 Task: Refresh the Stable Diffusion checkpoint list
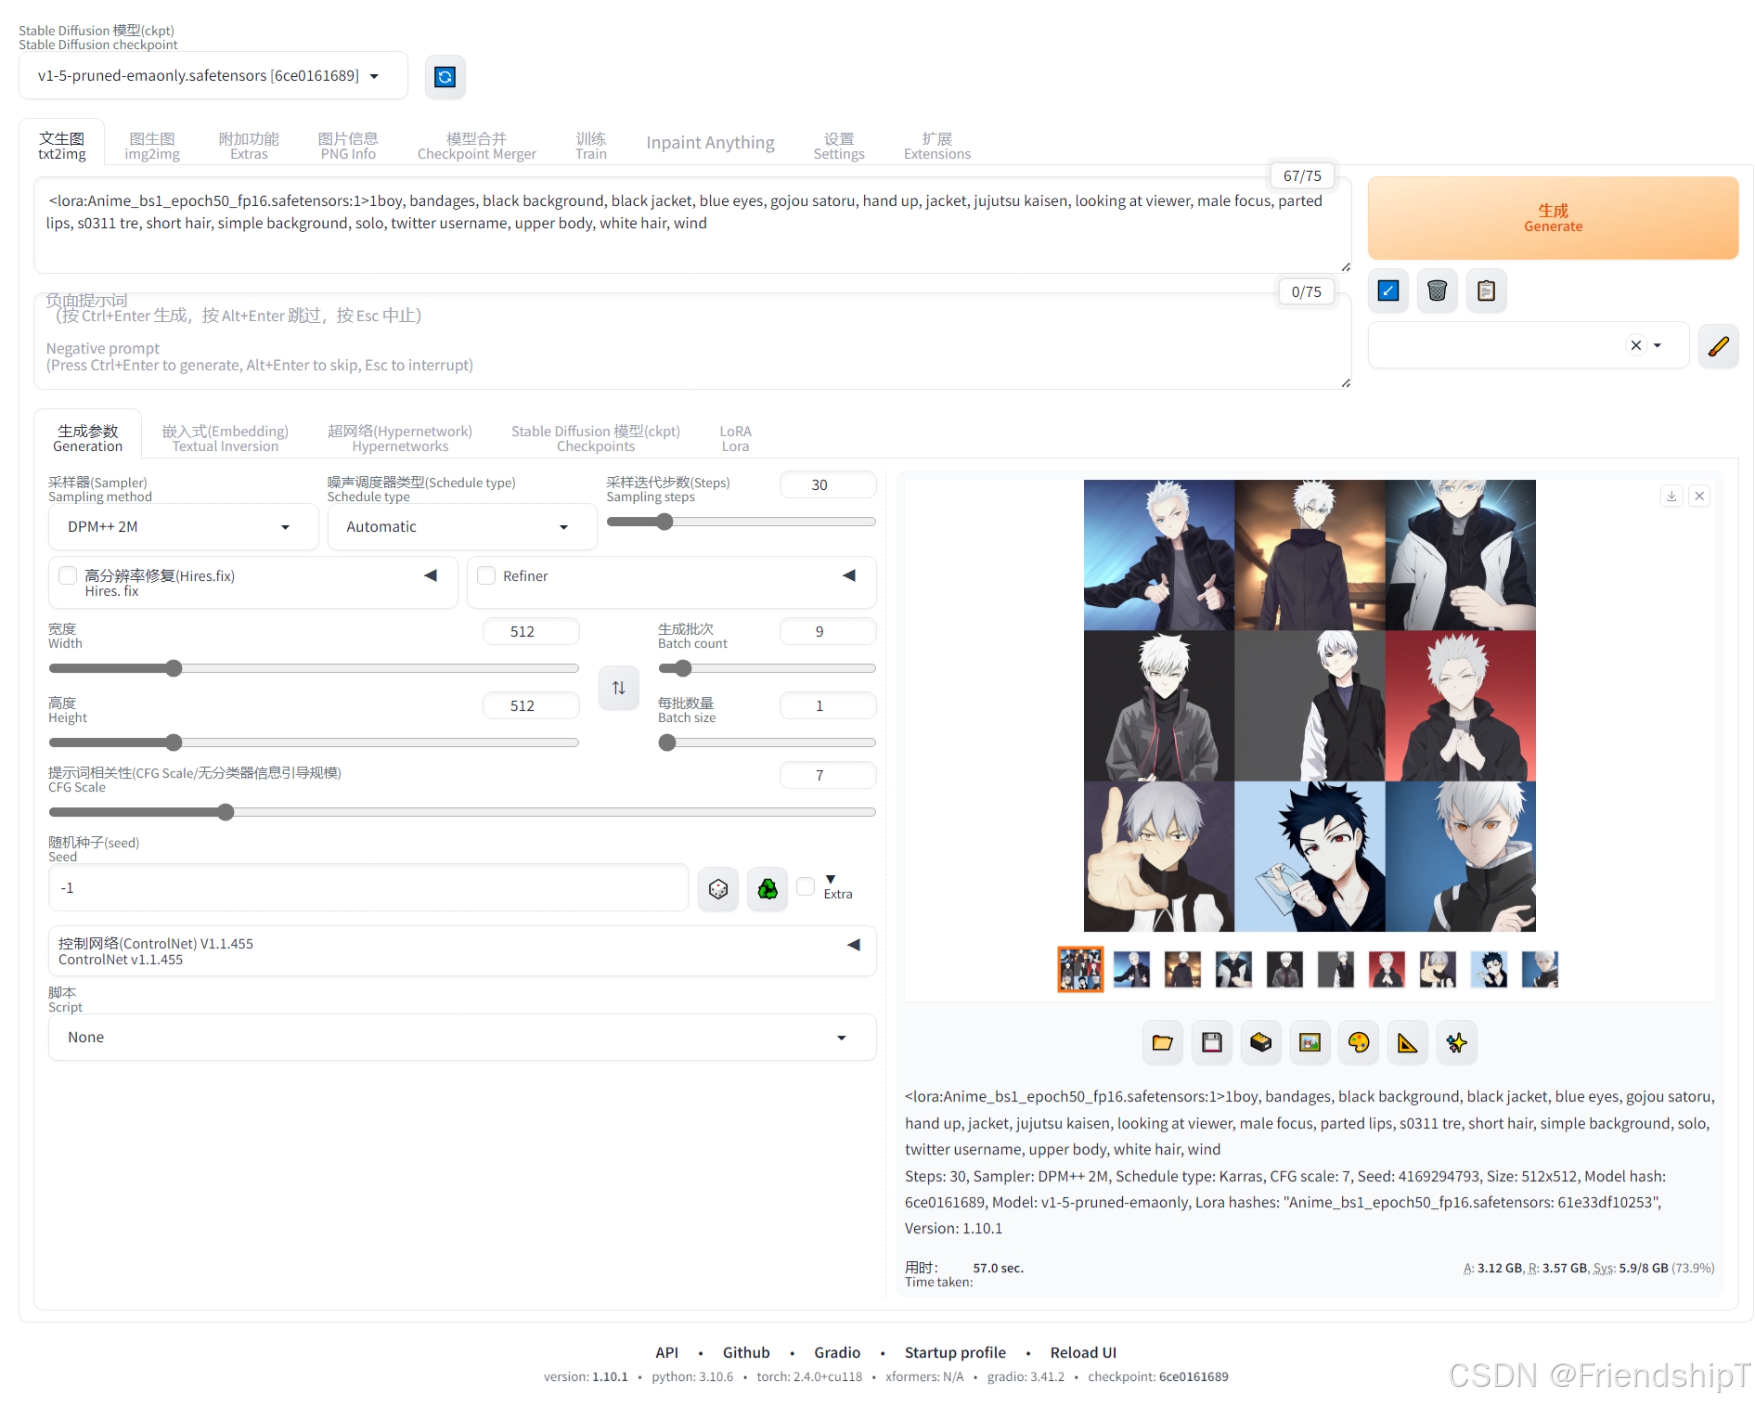[445, 76]
